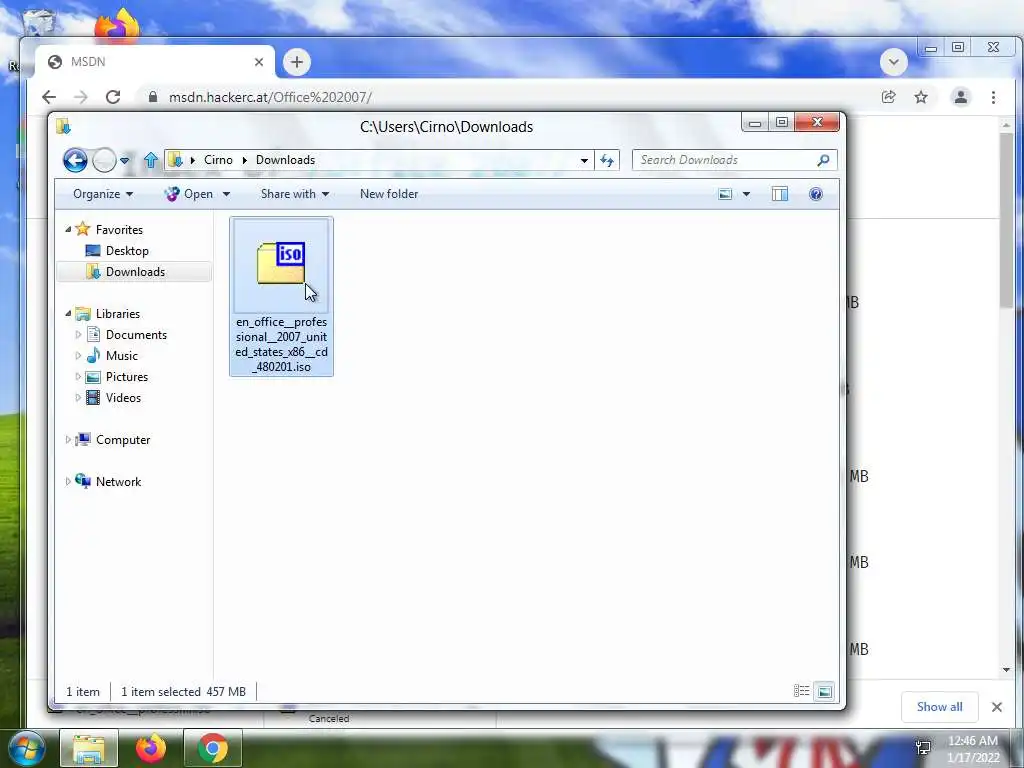This screenshot has width=1024, height=768.
Task: Select the ISO file icon
Action: [281, 263]
